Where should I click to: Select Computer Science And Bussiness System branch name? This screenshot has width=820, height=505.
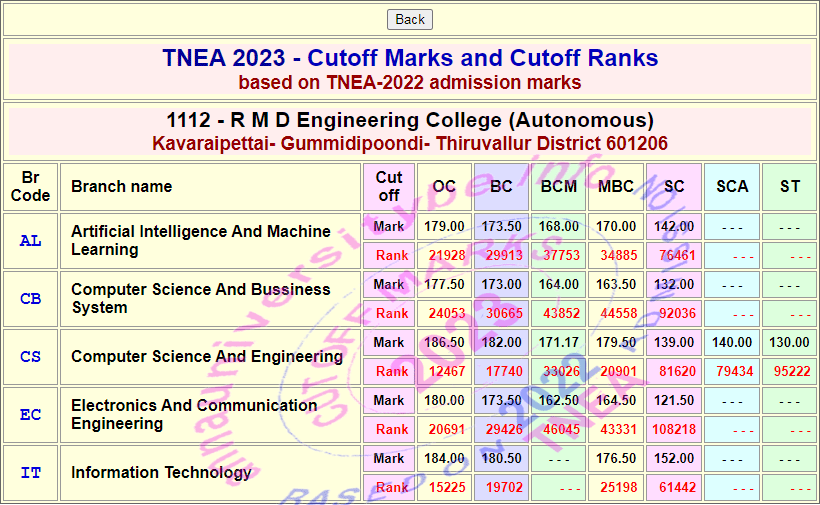click(x=201, y=299)
